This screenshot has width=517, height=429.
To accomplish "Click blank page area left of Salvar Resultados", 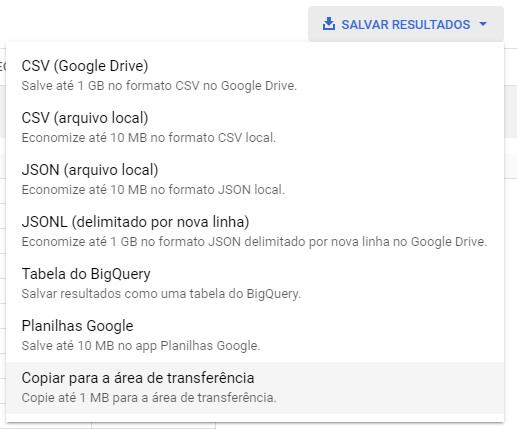I will (x=153, y=20).
